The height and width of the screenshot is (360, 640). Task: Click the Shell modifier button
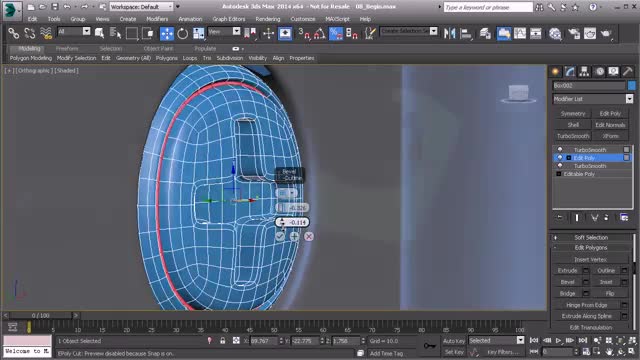click(x=573, y=125)
